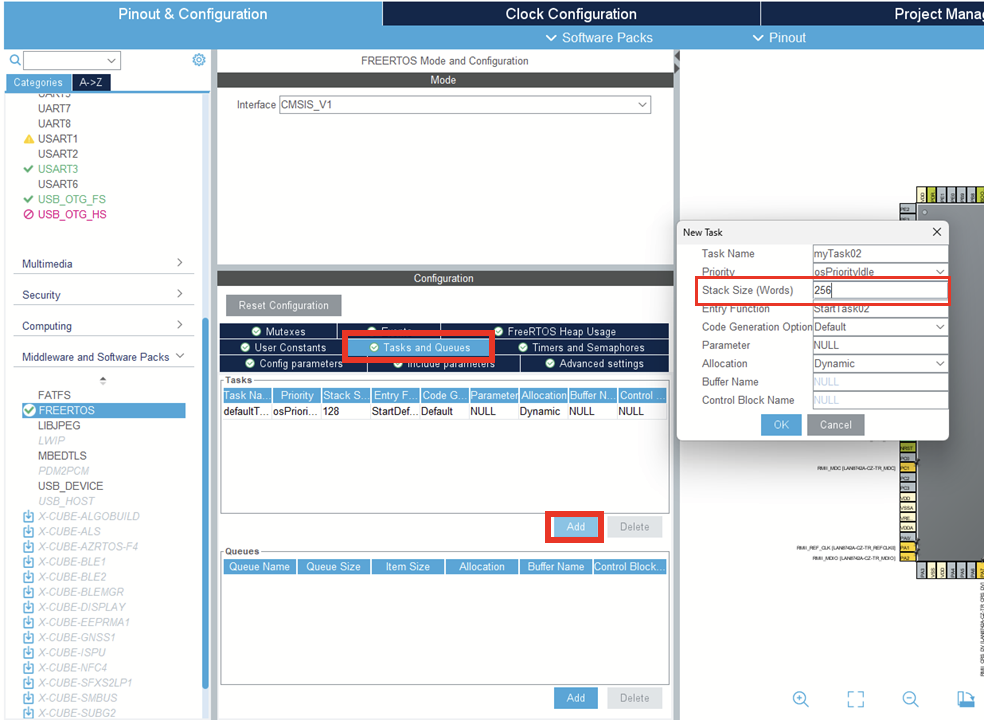Select the Categories tab

38,82
